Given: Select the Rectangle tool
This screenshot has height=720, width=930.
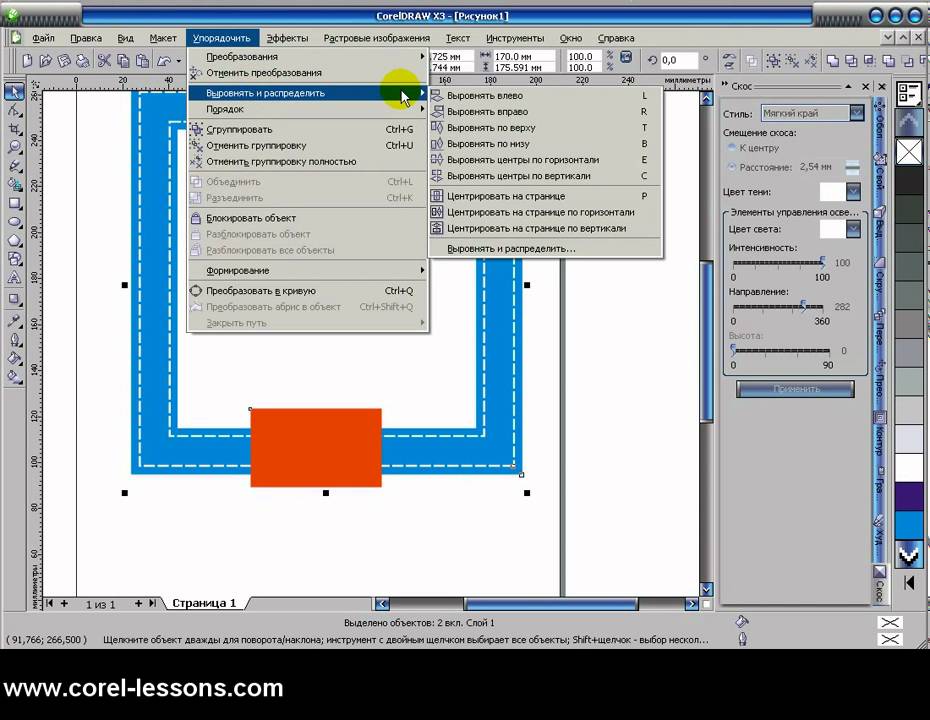Looking at the screenshot, I should 14,203.
